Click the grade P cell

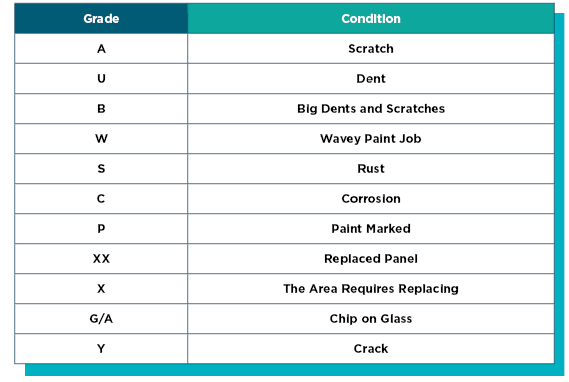click(101, 229)
